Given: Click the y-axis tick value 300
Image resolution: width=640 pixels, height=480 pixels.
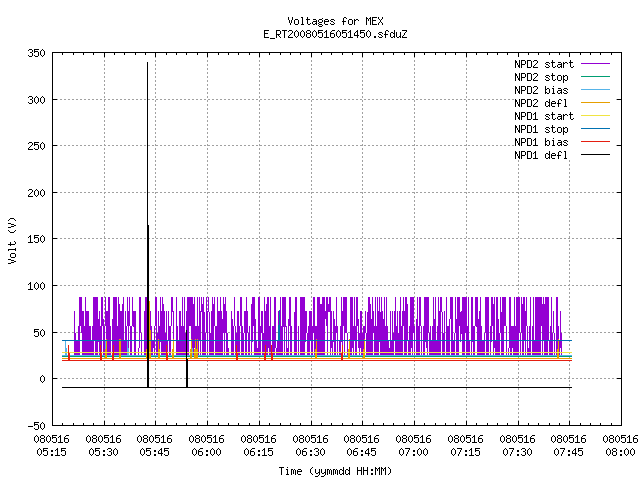Looking at the screenshot, I should [x=36, y=100].
